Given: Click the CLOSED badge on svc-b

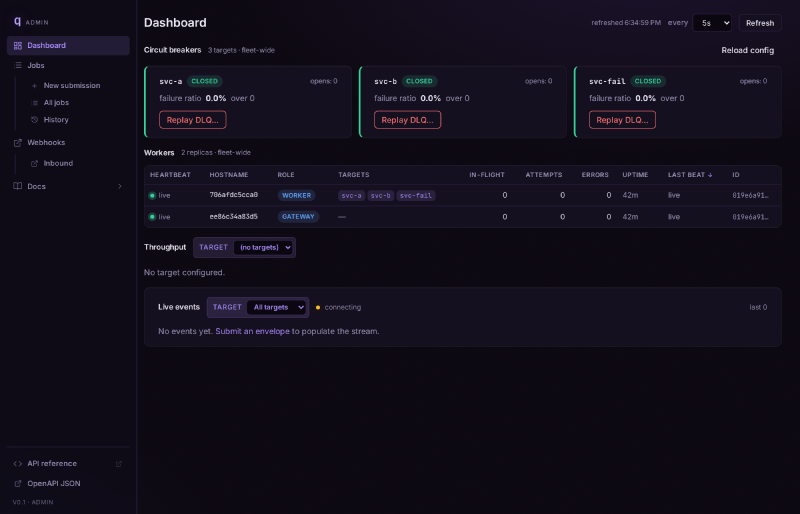Looking at the screenshot, I should (x=419, y=81).
